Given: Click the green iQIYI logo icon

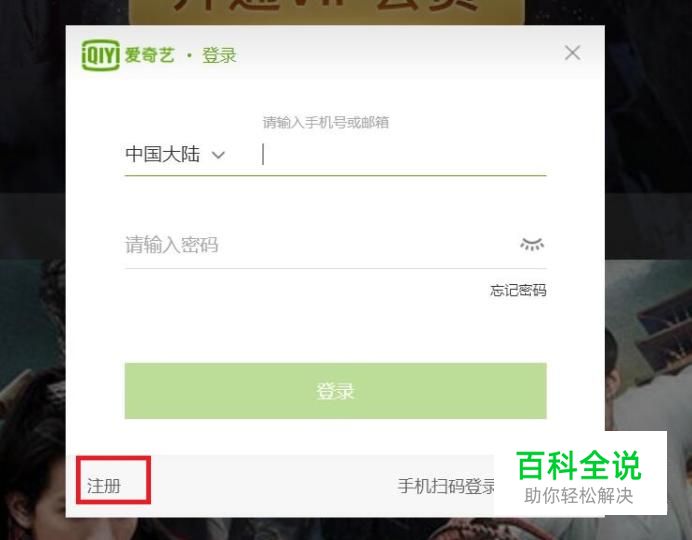Looking at the screenshot, I should 101,55.
